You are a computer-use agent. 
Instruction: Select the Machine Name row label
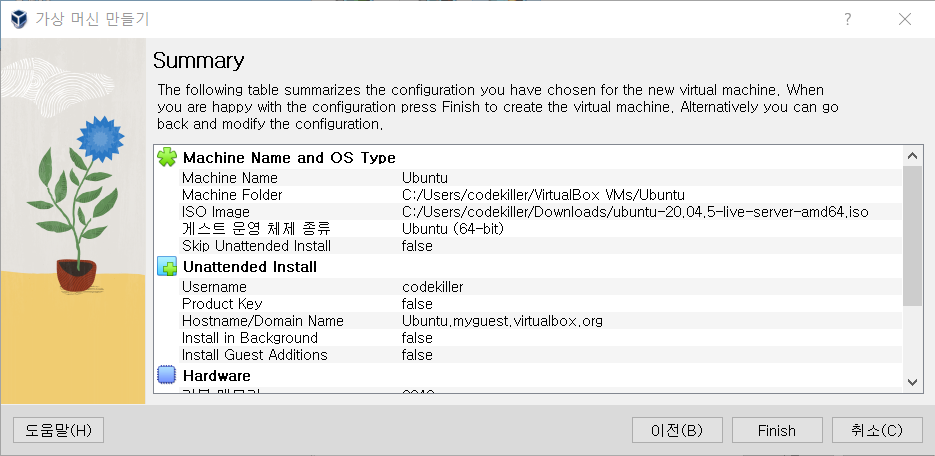coord(230,178)
